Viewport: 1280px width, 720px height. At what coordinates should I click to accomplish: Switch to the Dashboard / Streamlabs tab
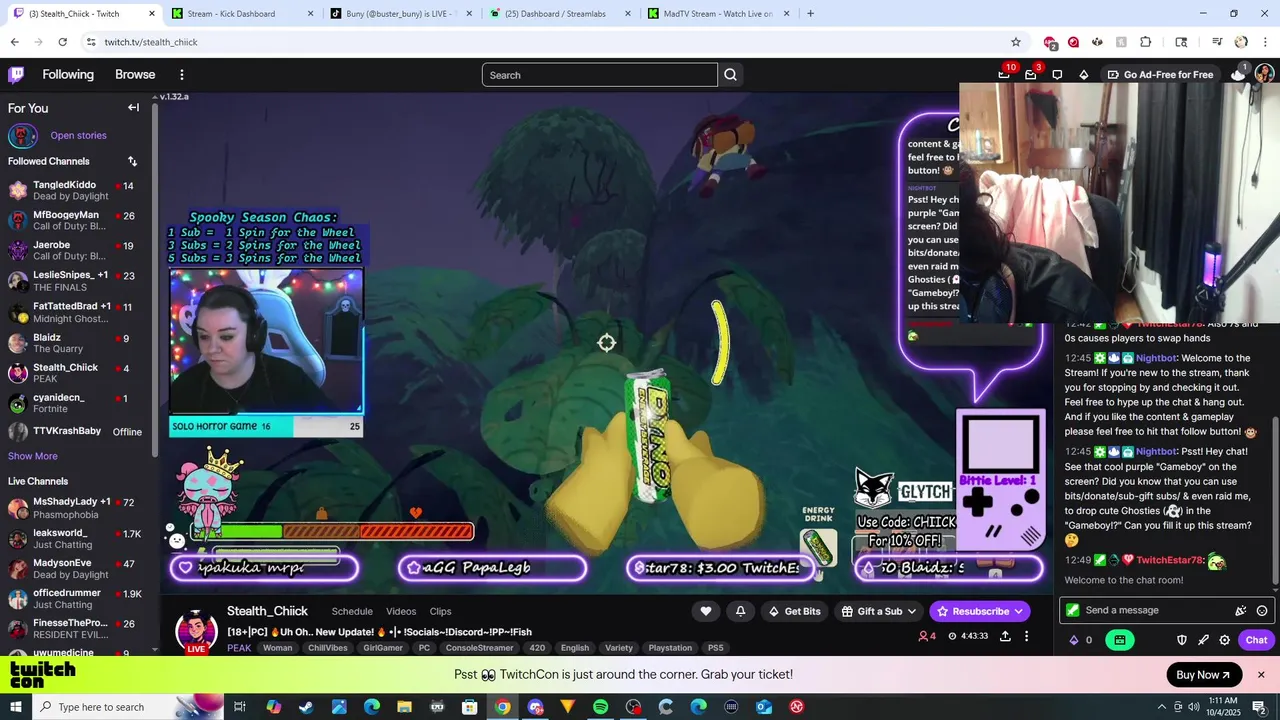tap(560, 14)
